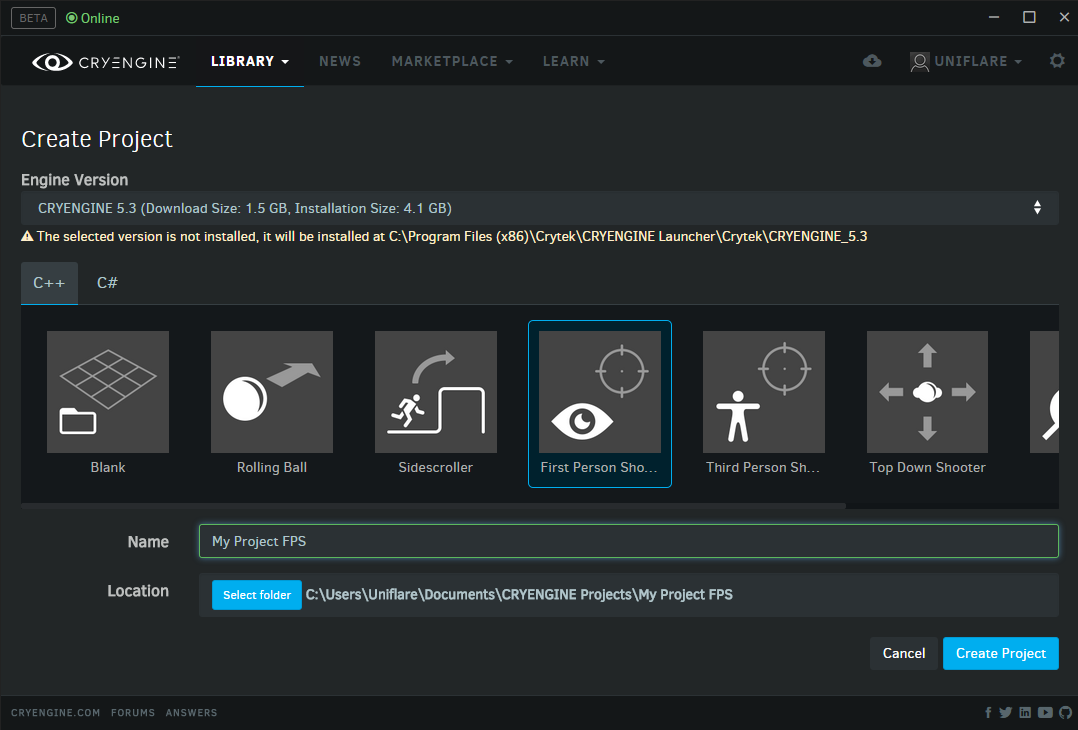1078x730 pixels.
Task: Click the user avatar icon
Action: tap(919, 62)
